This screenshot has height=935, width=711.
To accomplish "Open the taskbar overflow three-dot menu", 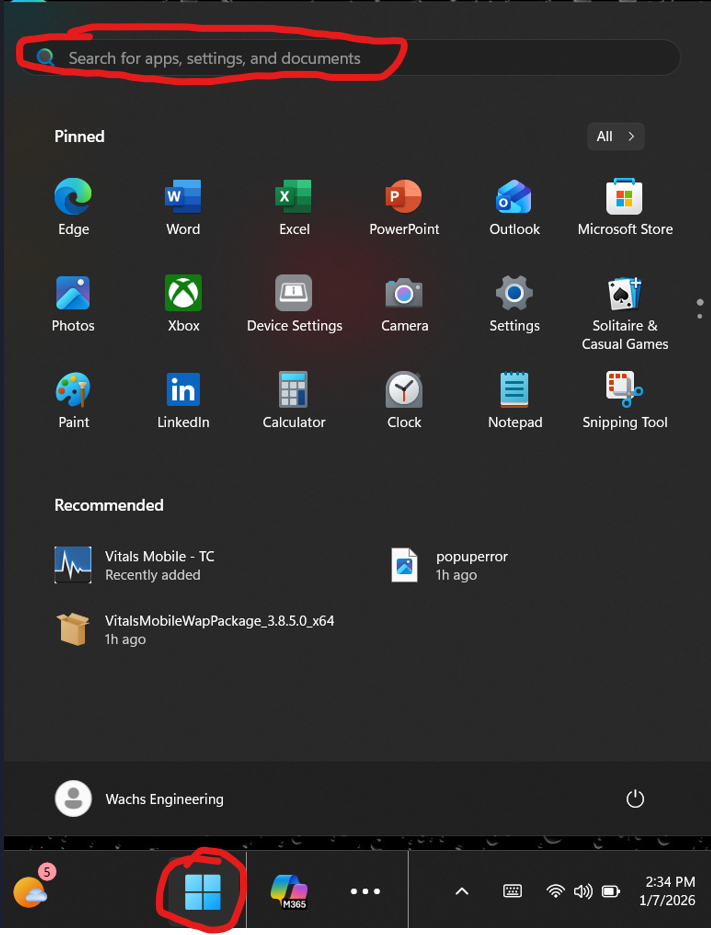I will [x=365, y=891].
